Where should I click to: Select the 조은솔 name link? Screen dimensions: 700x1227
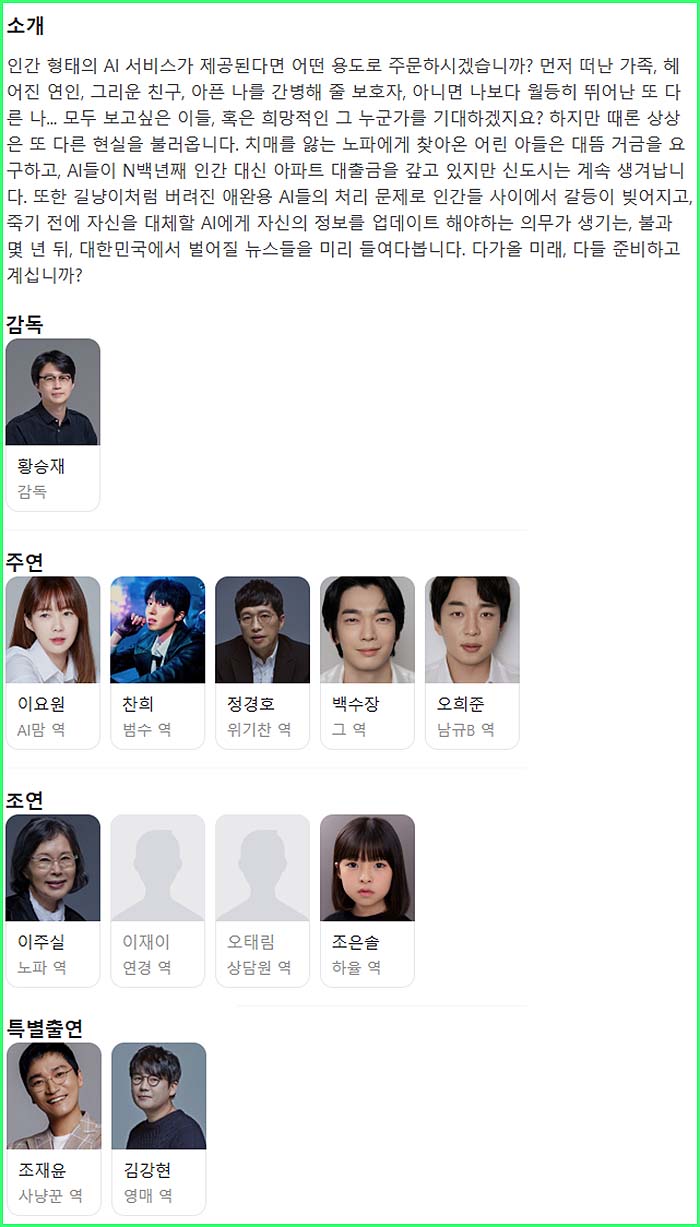356,942
